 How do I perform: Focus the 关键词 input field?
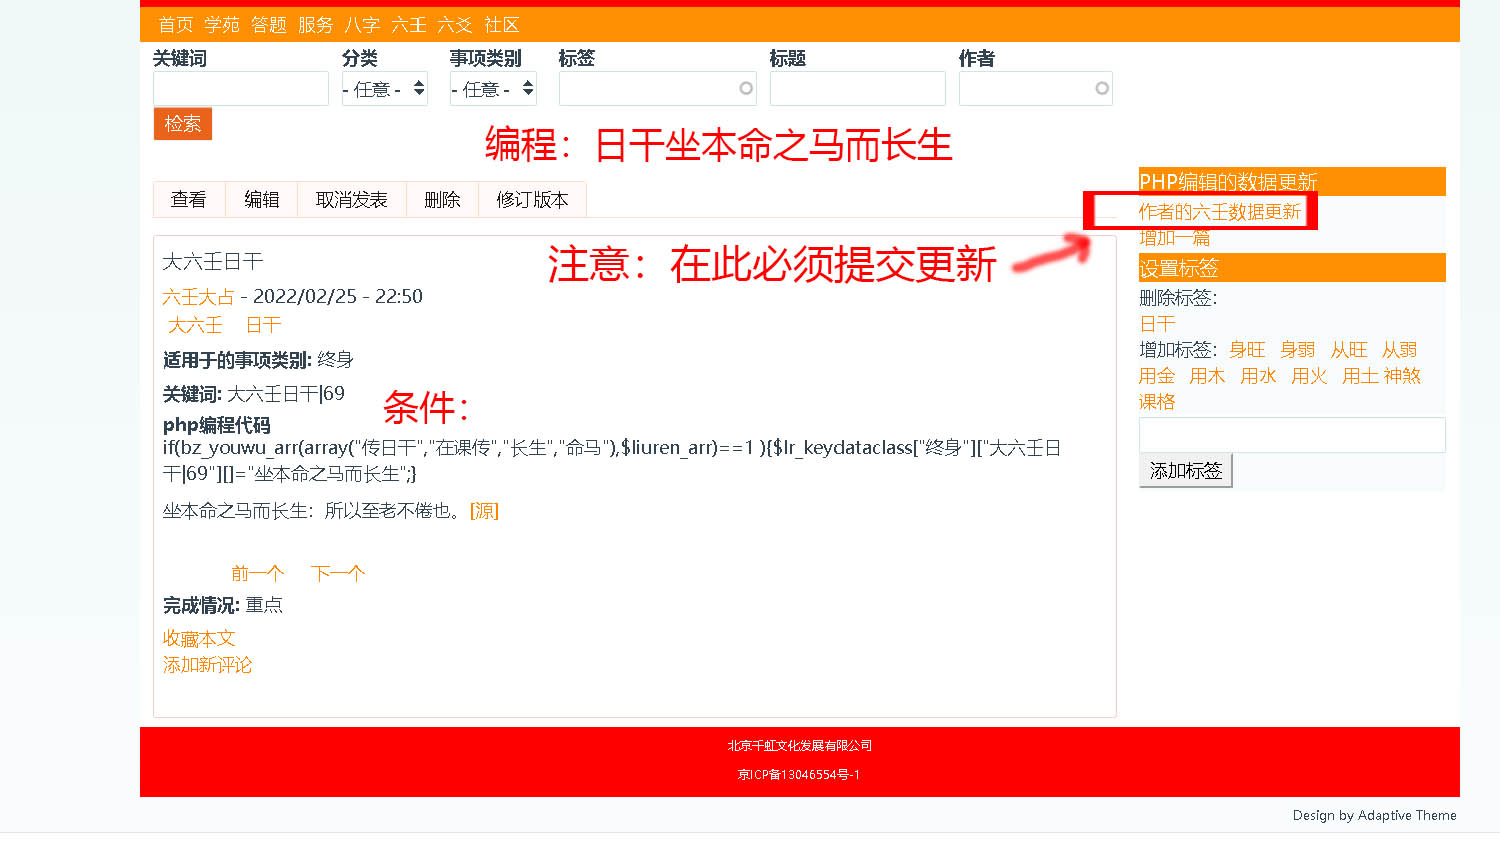coord(240,89)
